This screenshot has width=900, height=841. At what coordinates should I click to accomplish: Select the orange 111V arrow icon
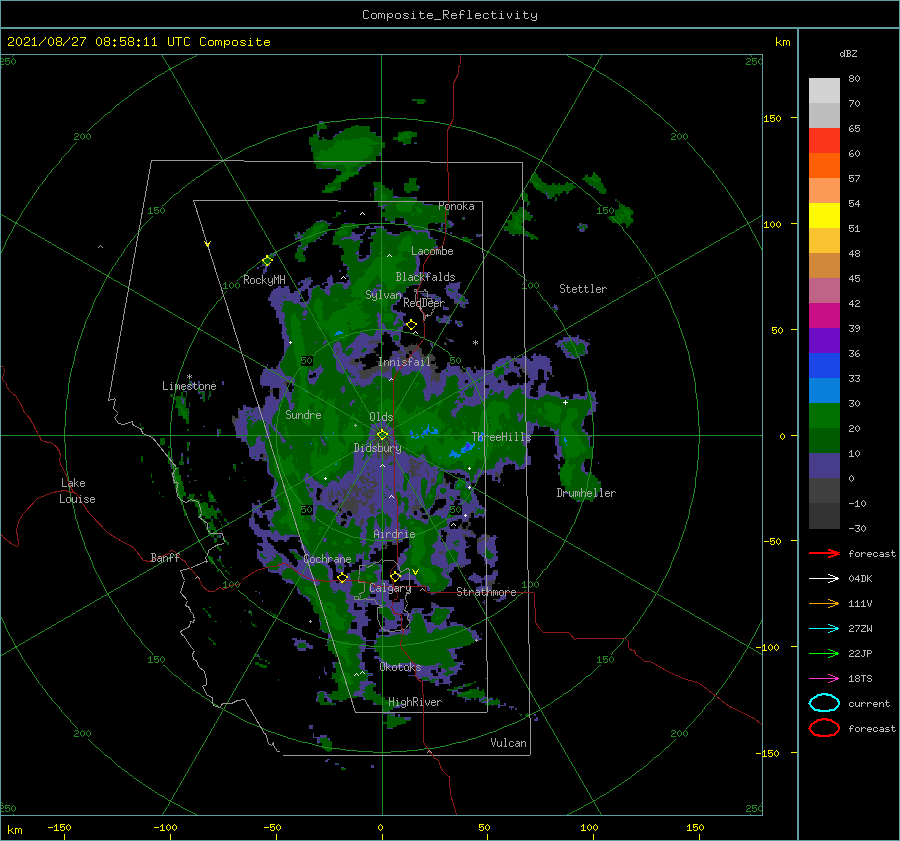point(824,603)
